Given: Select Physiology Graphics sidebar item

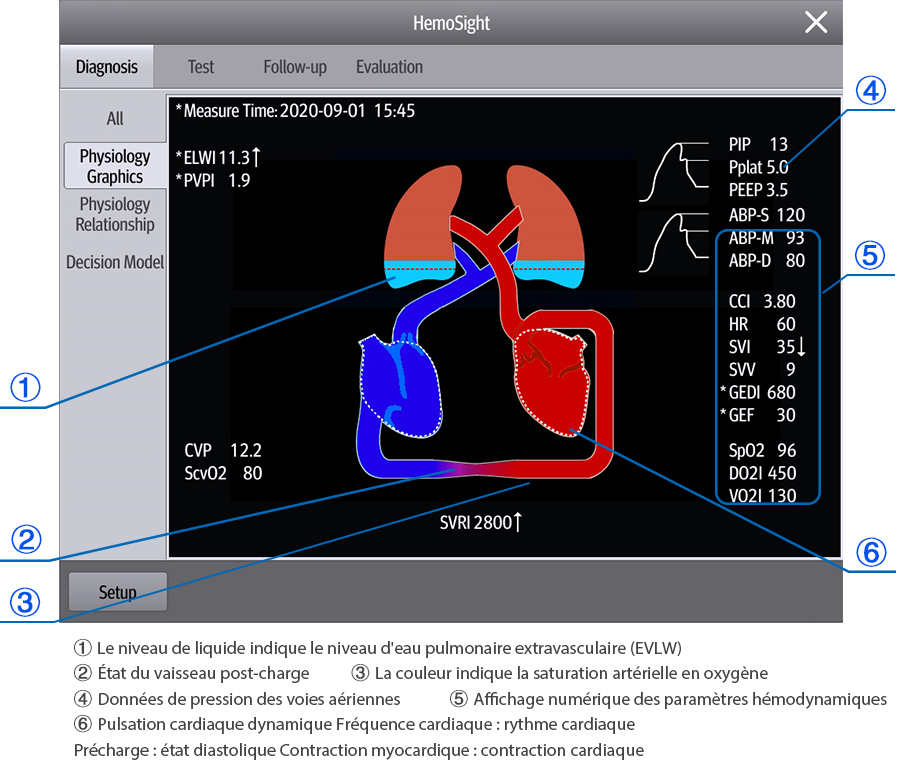Looking at the screenshot, I should point(115,167).
